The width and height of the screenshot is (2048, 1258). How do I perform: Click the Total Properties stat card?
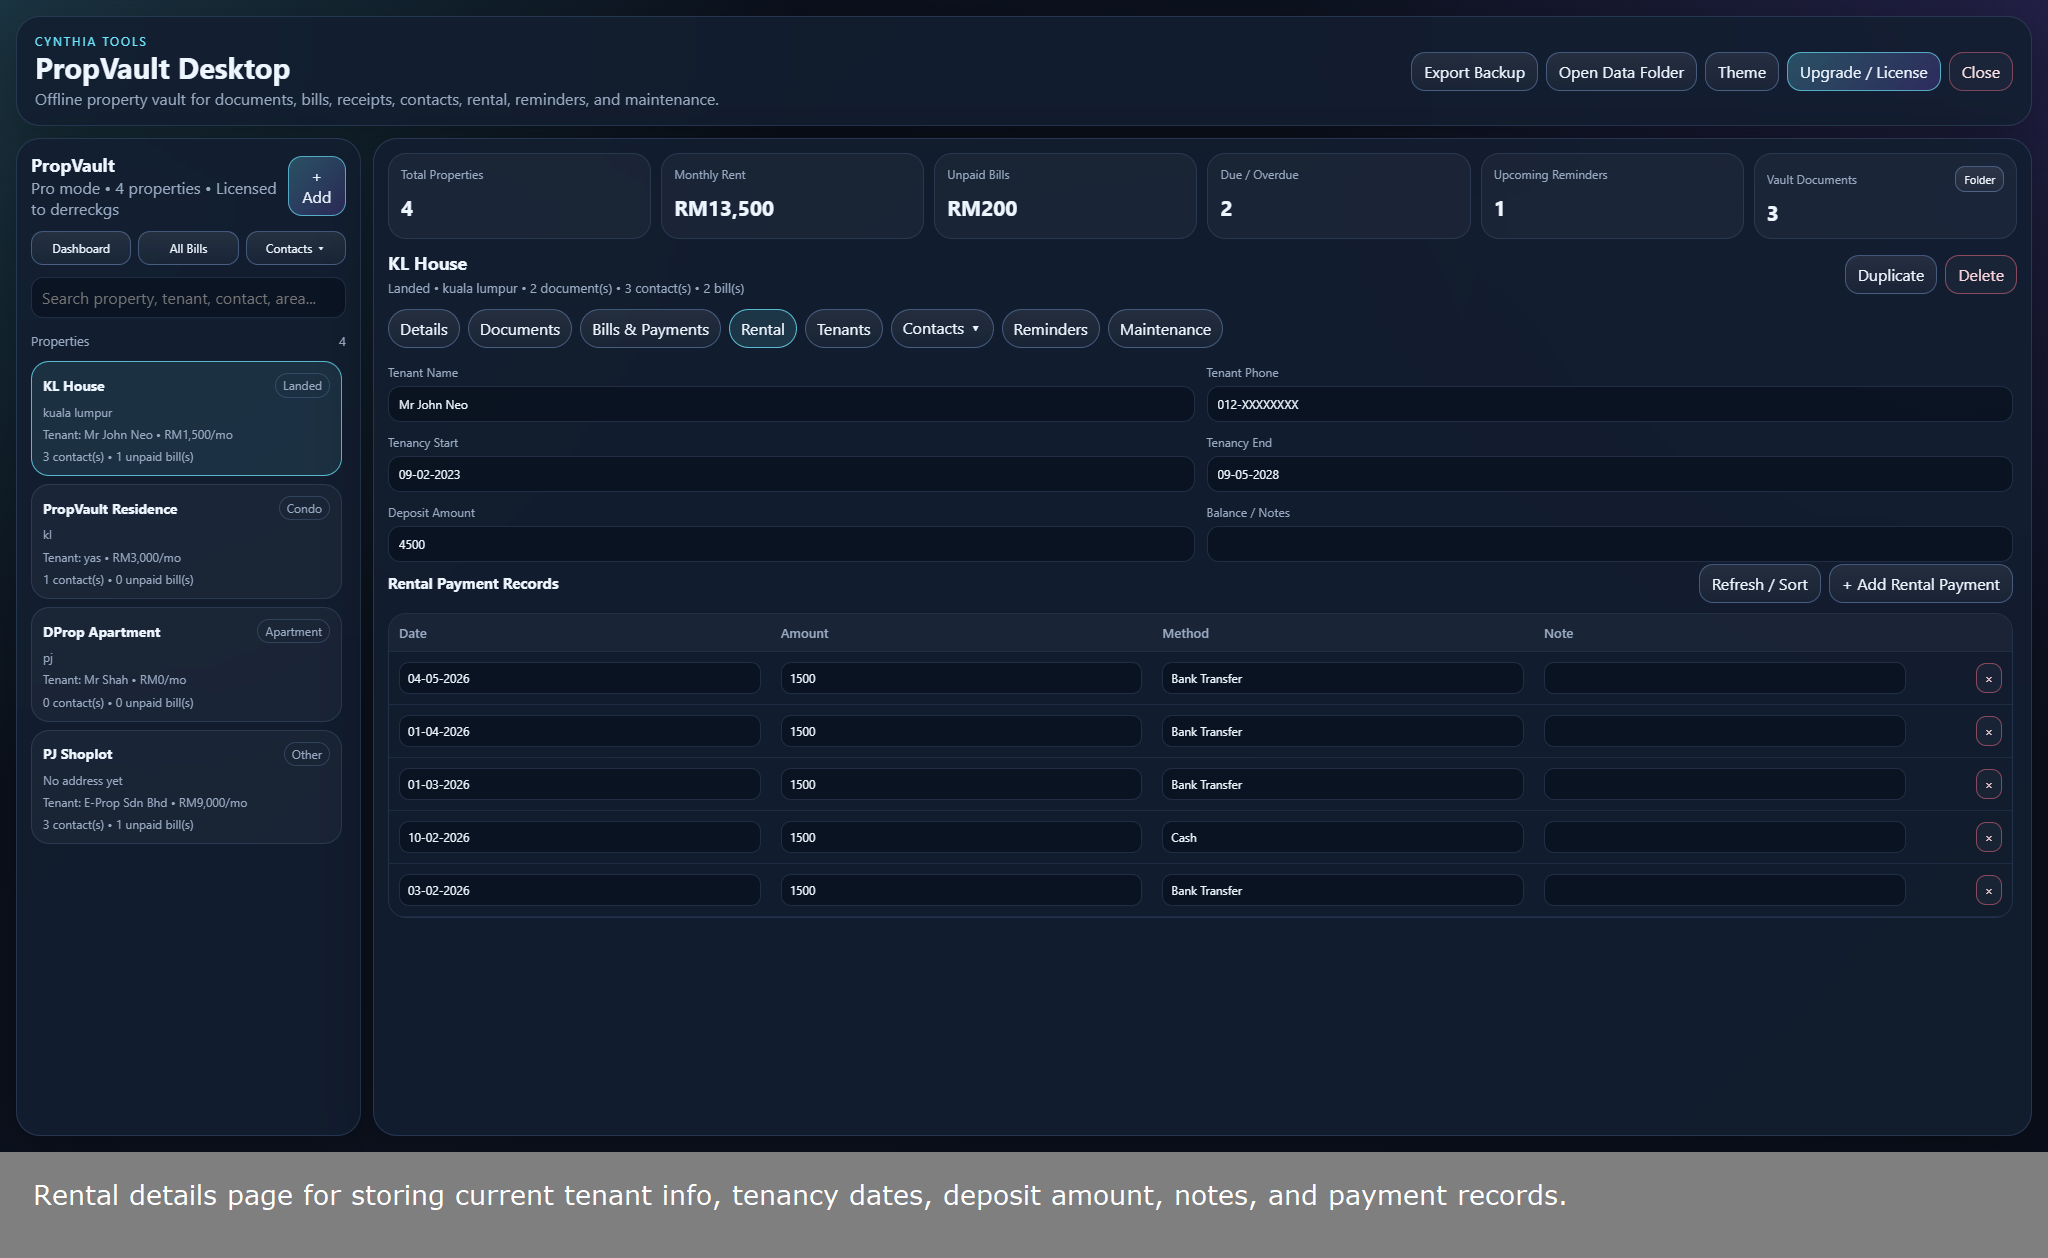518,196
